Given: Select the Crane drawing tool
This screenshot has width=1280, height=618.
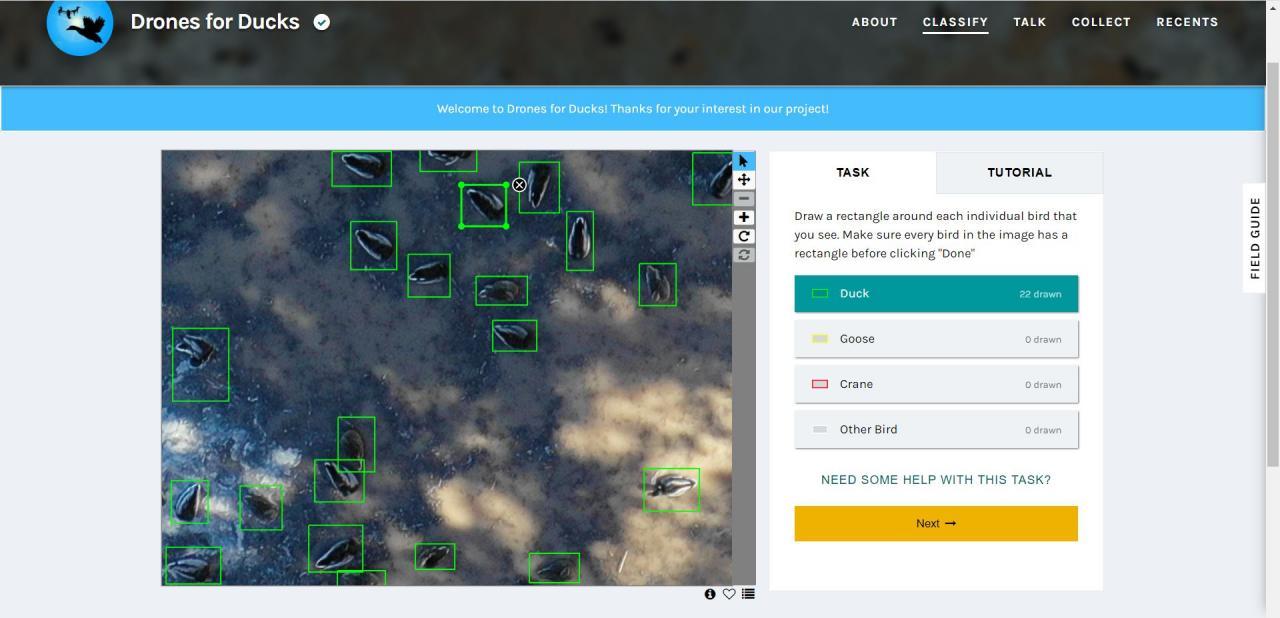Looking at the screenshot, I should [936, 384].
